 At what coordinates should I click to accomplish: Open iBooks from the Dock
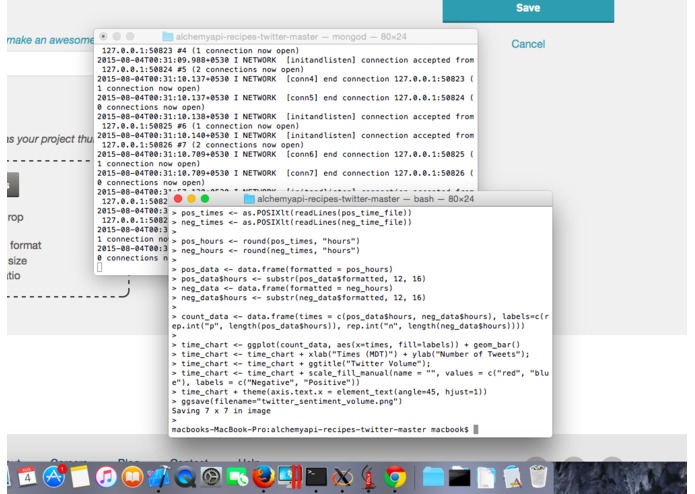tap(132, 477)
